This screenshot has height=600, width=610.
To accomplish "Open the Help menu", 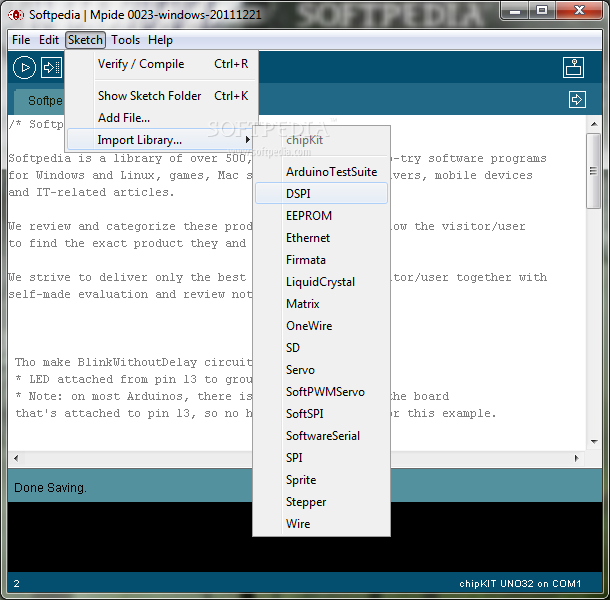I will click(x=160, y=40).
